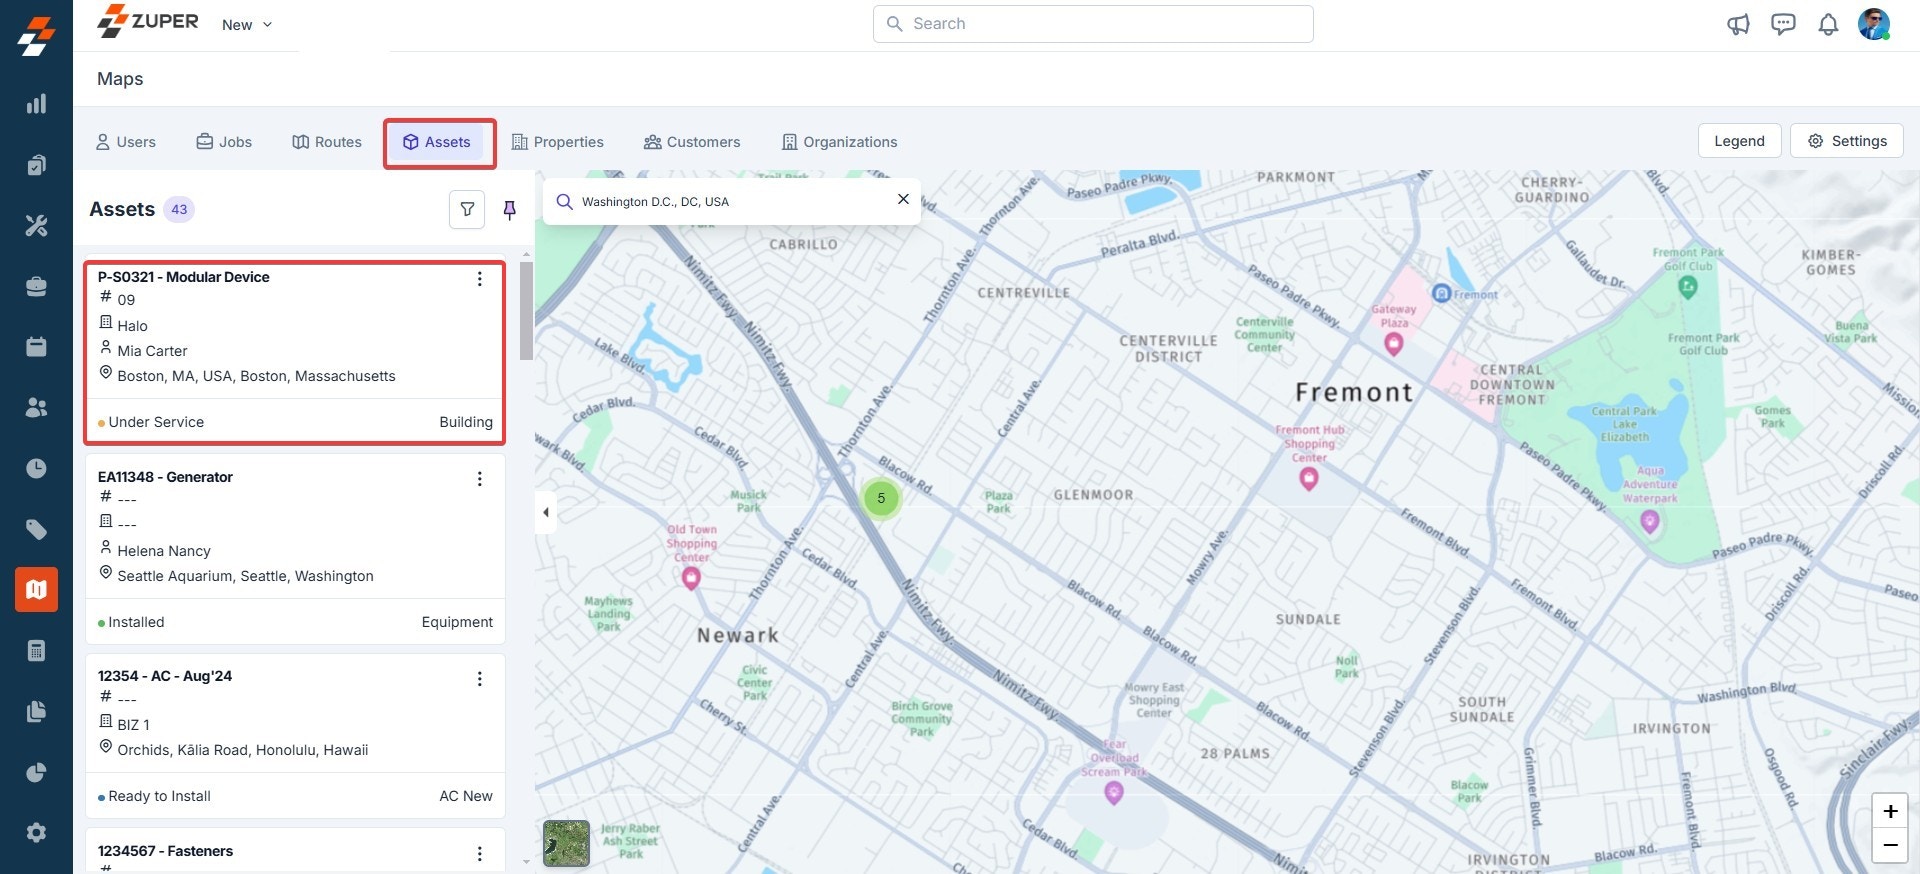1920x874 pixels.
Task: Click the Fremont Hub Shopping Center map pin
Action: coord(1308,479)
